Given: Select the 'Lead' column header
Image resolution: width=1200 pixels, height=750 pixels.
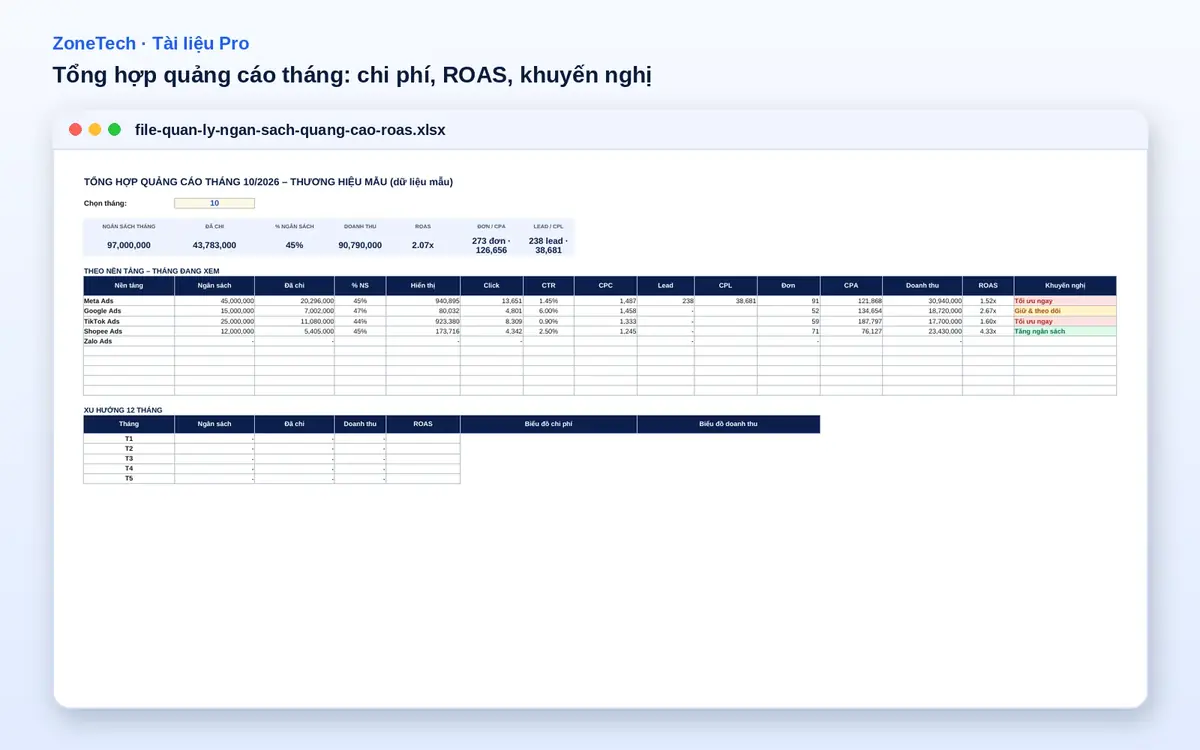Looking at the screenshot, I should coord(666,285).
